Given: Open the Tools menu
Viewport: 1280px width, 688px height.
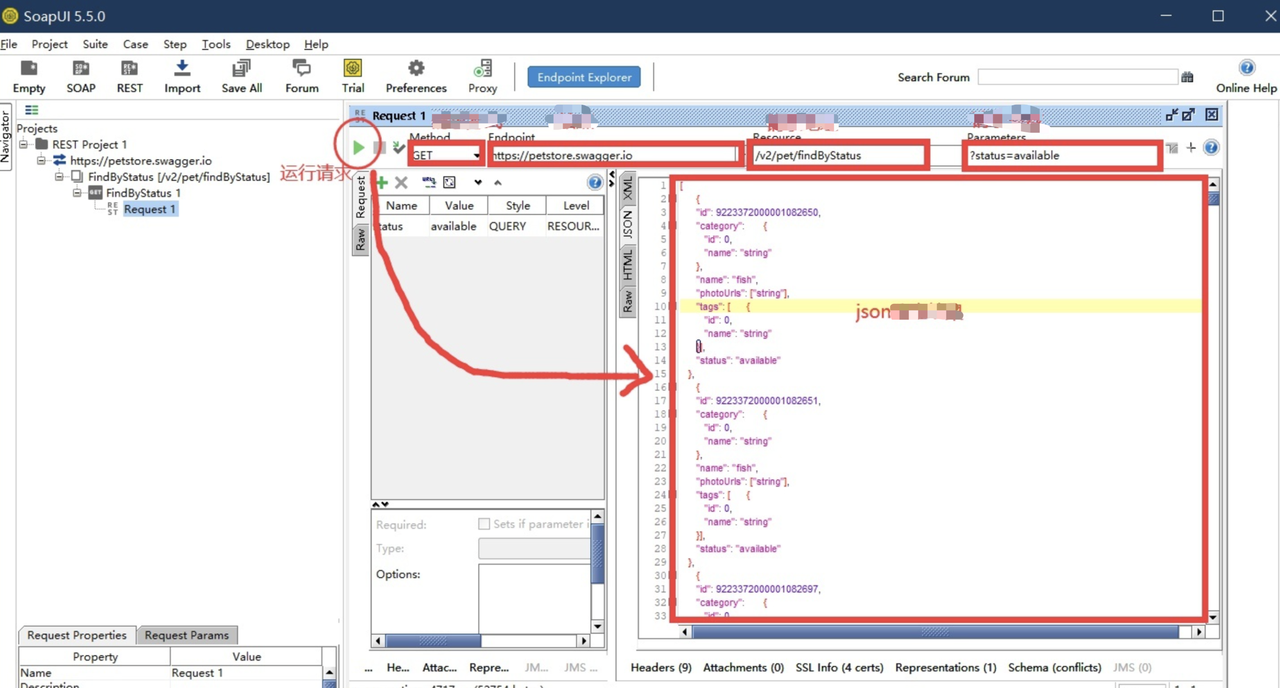Looking at the screenshot, I should click(x=216, y=44).
